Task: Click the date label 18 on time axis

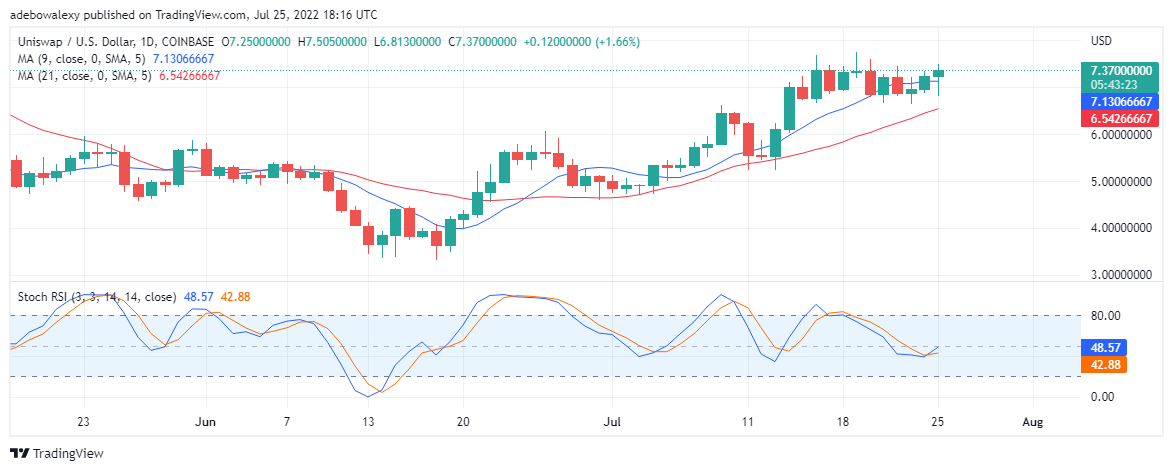Action: click(x=843, y=422)
